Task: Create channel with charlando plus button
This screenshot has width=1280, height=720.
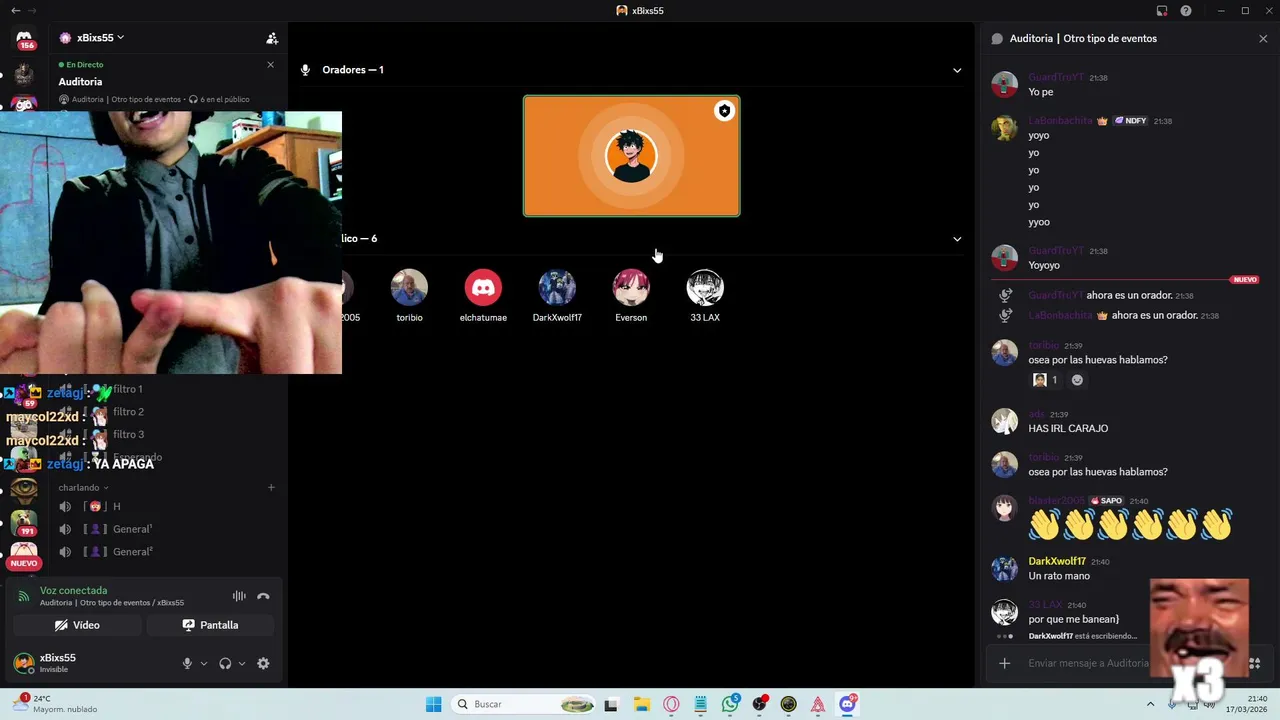Action: (x=271, y=488)
